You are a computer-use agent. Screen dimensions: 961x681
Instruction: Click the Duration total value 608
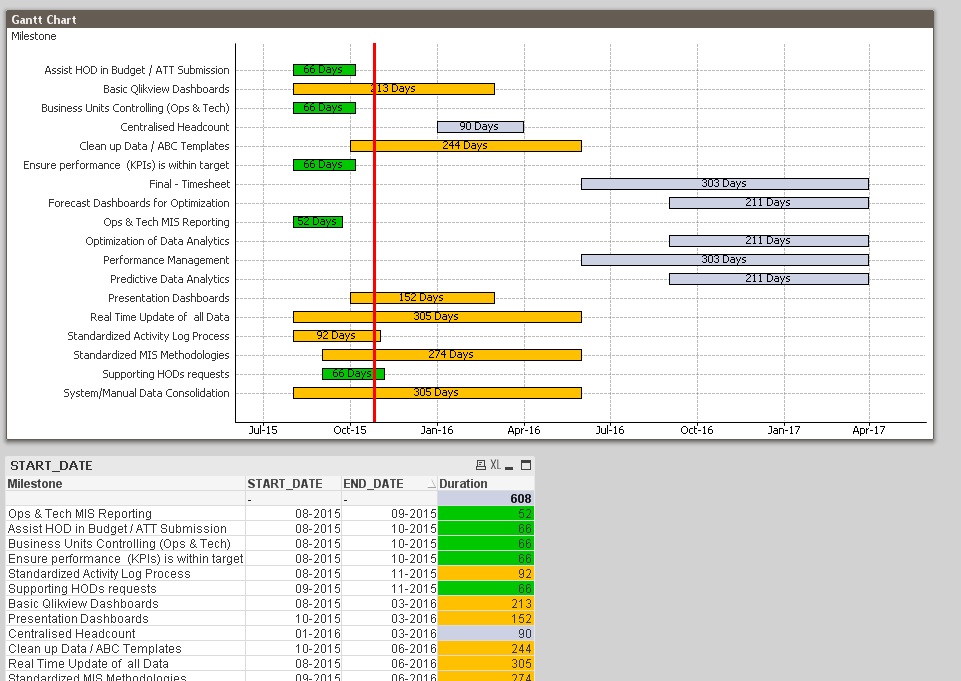pos(520,498)
